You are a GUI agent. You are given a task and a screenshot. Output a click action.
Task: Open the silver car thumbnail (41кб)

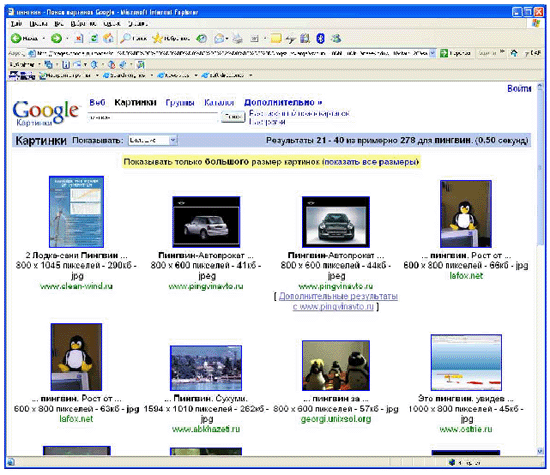coord(206,222)
